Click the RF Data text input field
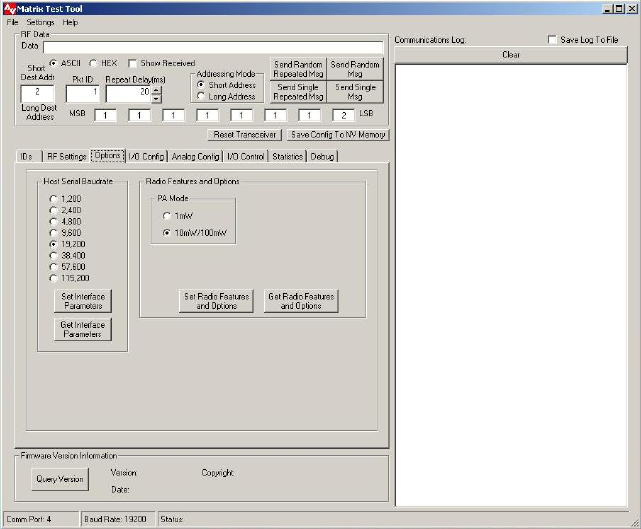This screenshot has width=641, height=529. click(x=213, y=46)
